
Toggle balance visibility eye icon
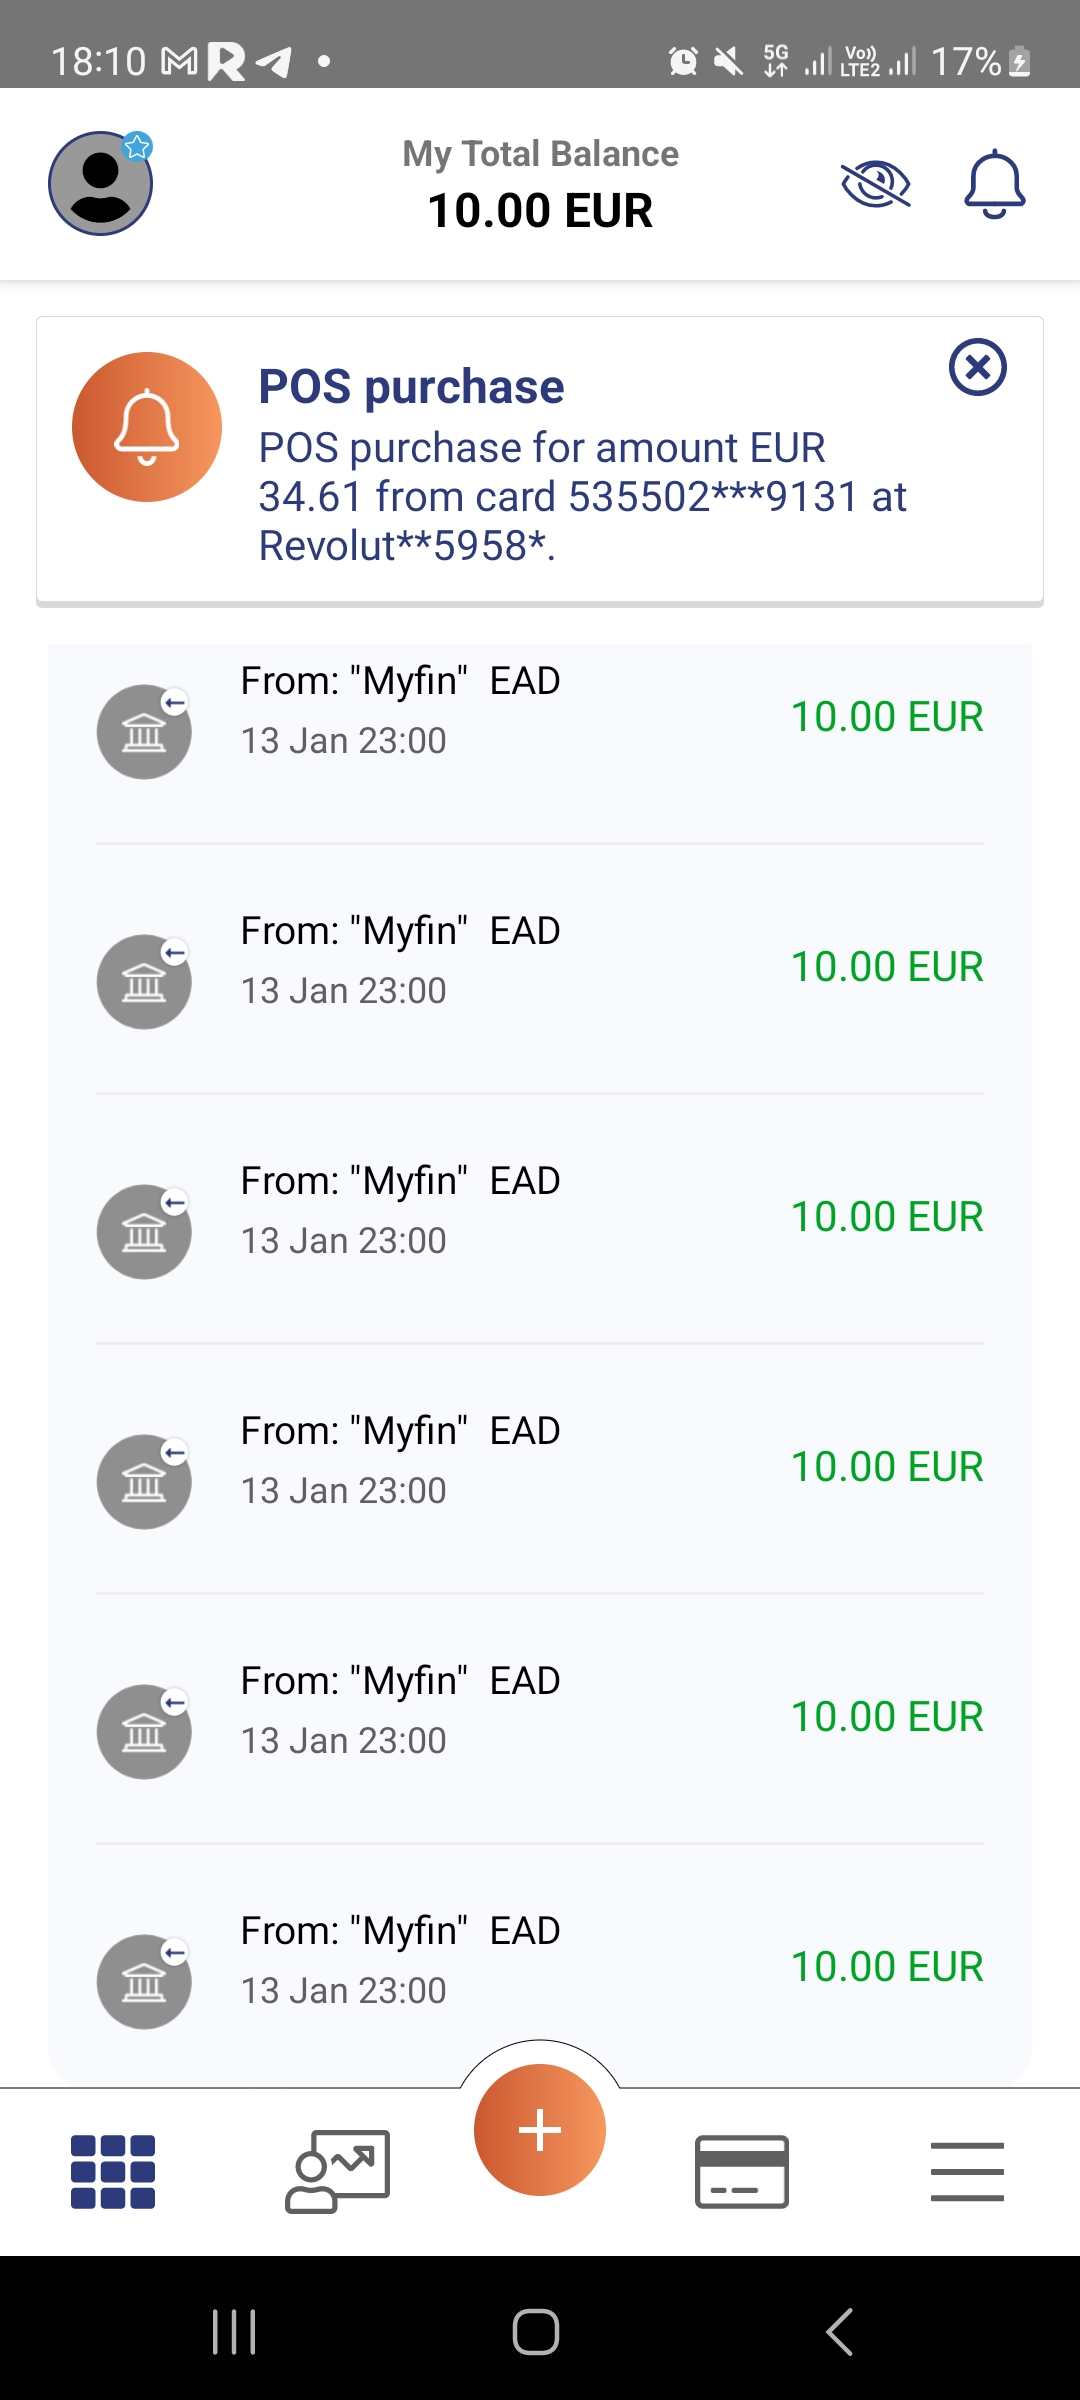pos(875,184)
